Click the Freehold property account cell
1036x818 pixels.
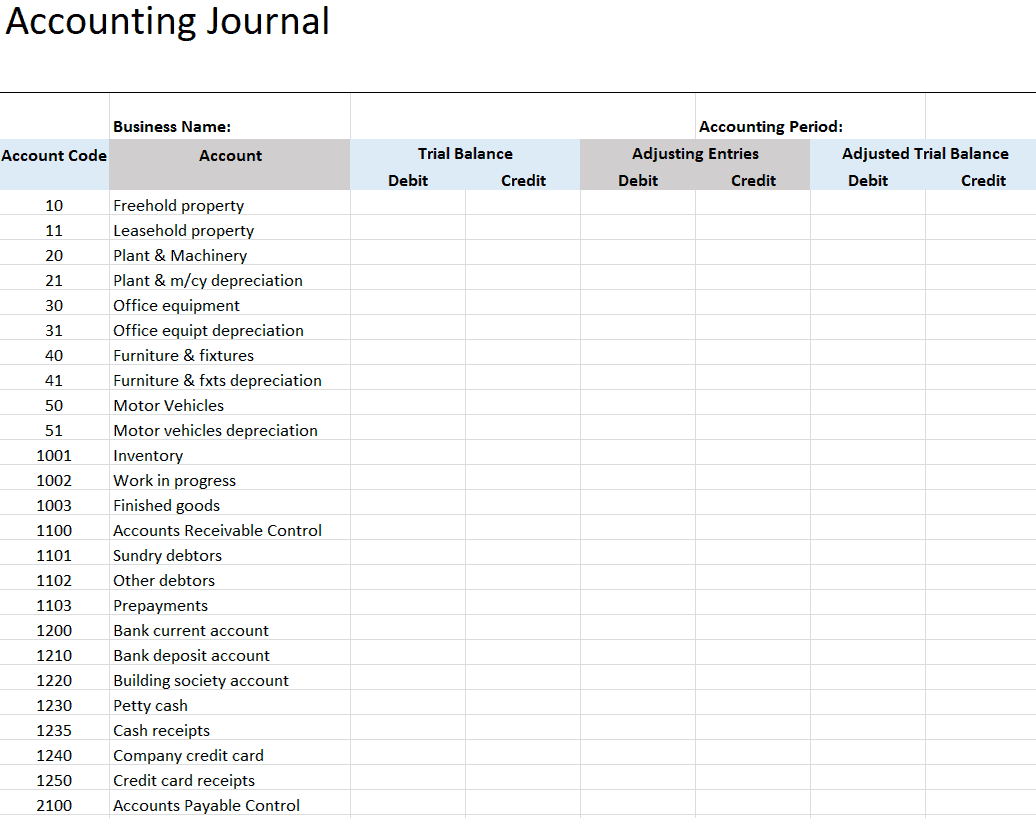click(230, 205)
